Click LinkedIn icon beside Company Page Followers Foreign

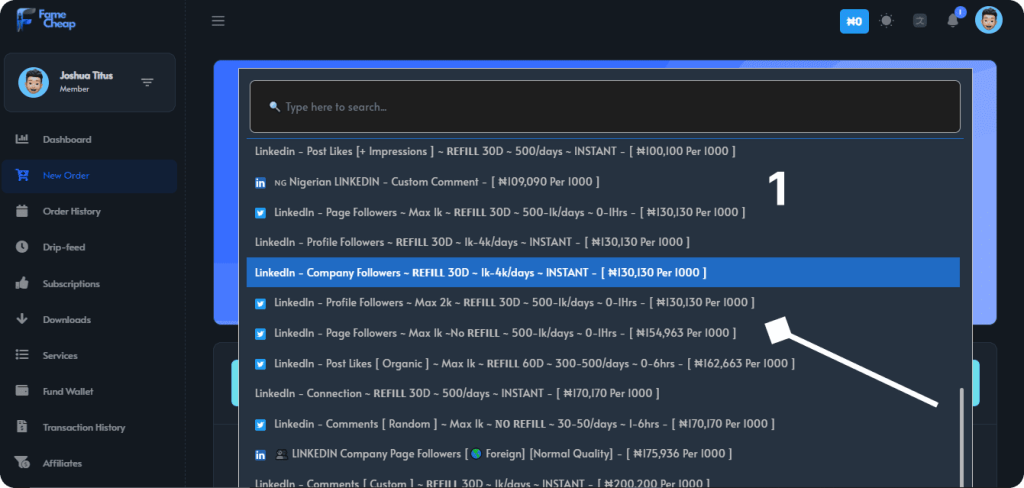click(261, 455)
